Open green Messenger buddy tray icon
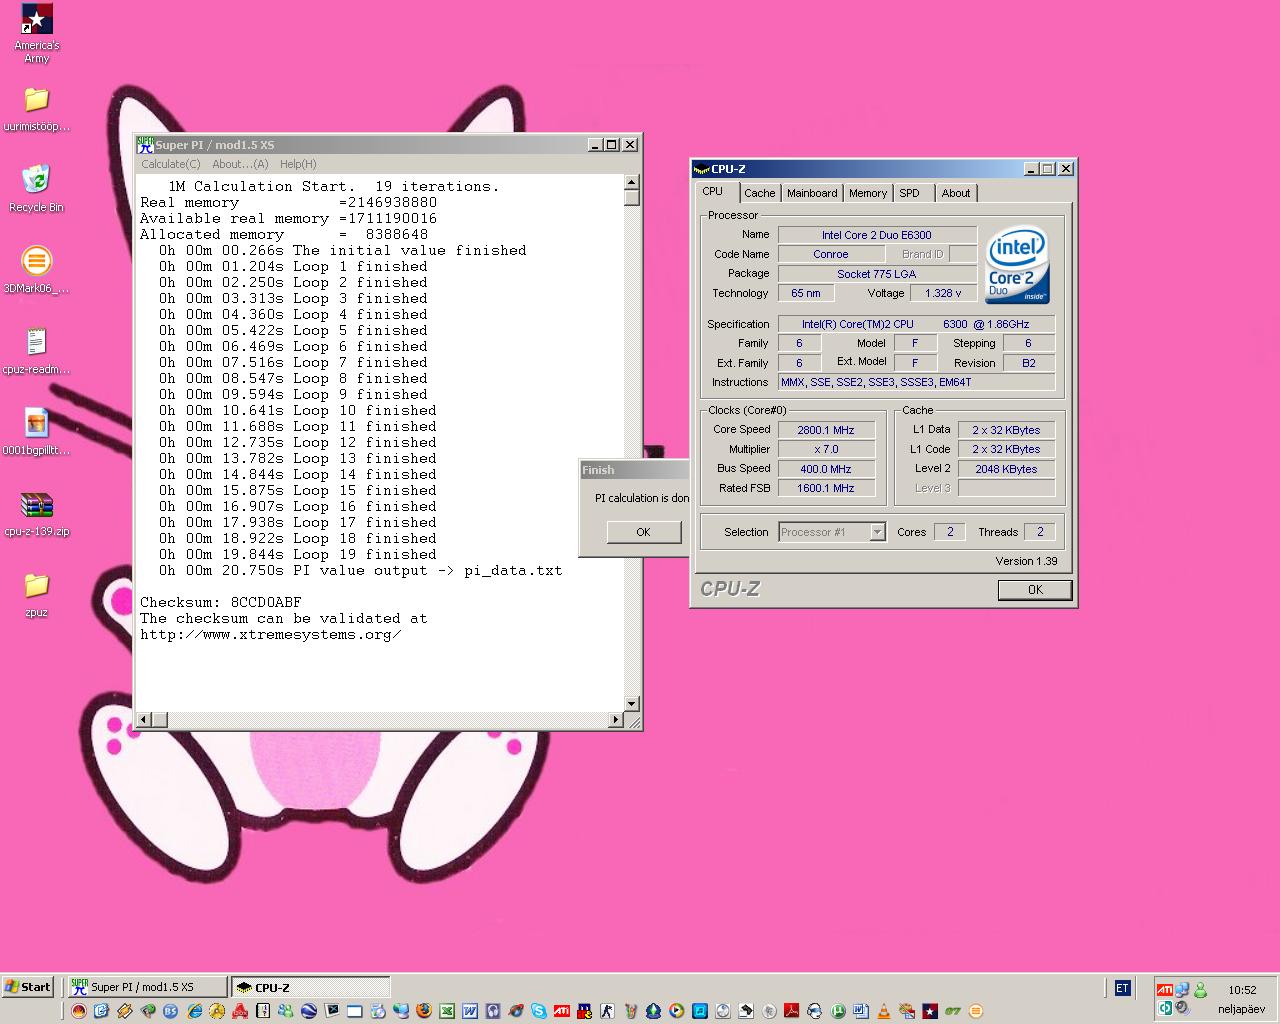Viewport: 1280px width, 1024px height. click(x=1201, y=990)
